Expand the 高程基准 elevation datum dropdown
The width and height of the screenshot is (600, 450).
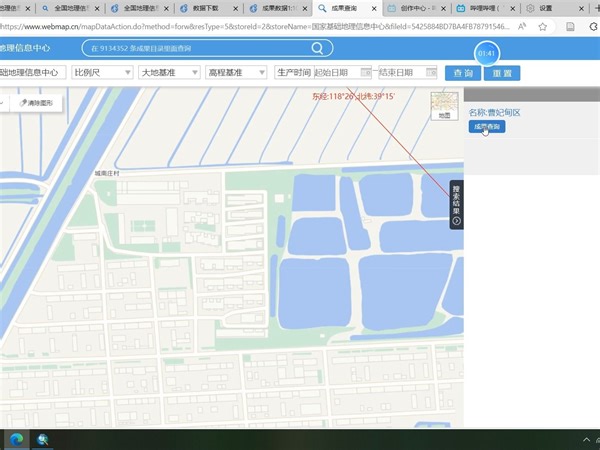(x=236, y=72)
